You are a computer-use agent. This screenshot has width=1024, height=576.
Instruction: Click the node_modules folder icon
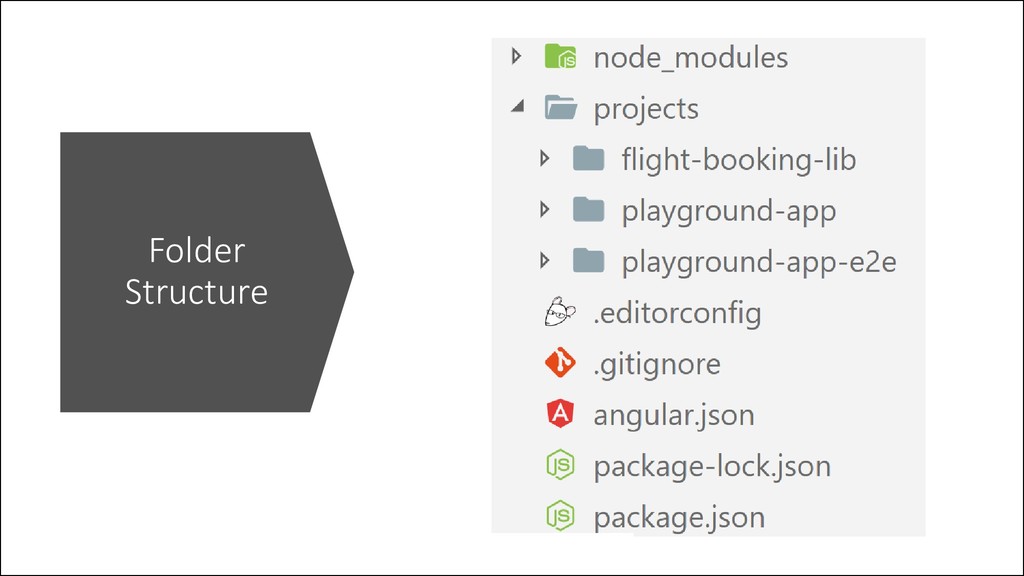(x=560, y=57)
